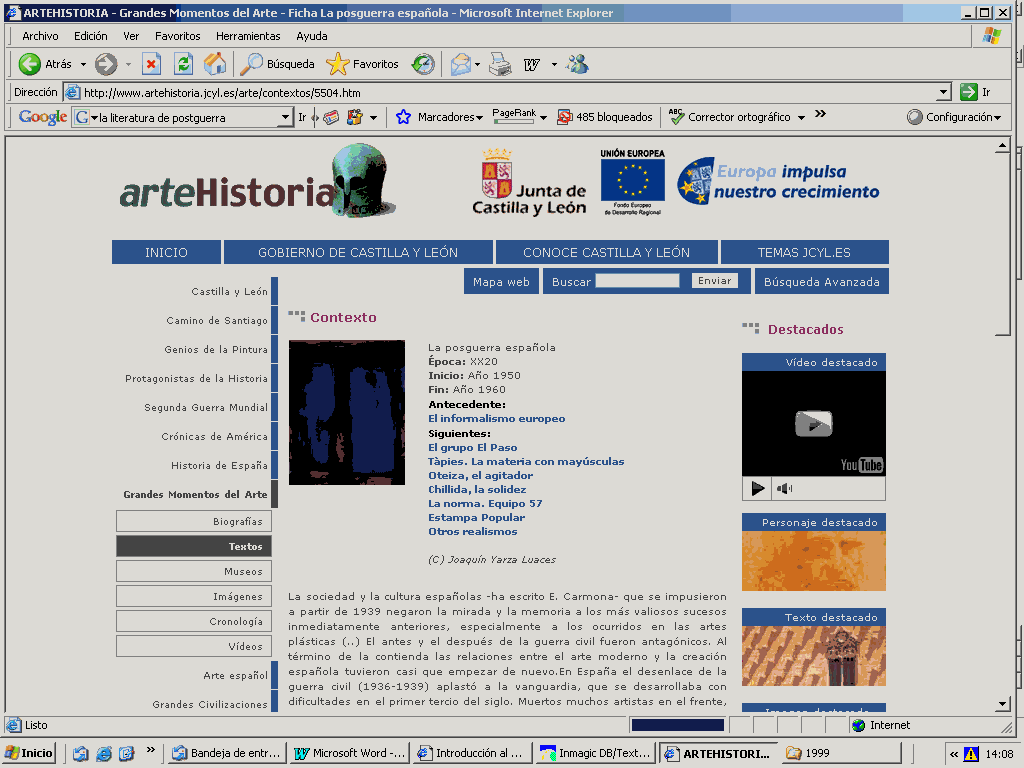Expand the PageRank dropdown arrow

pos(543,118)
